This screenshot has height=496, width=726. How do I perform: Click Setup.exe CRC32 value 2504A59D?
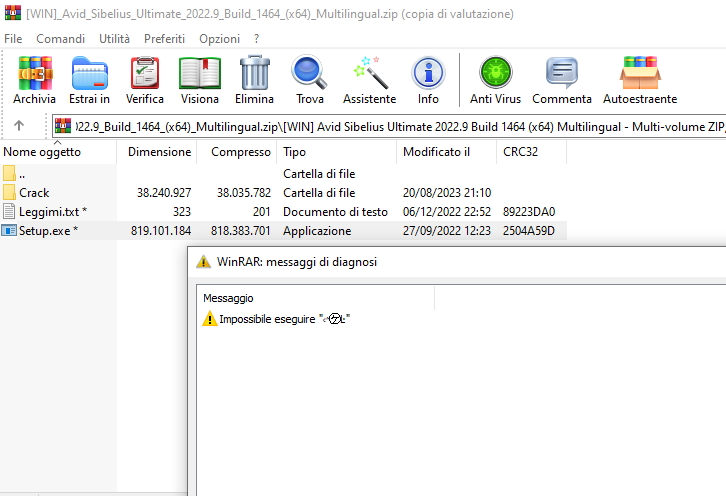[529, 231]
